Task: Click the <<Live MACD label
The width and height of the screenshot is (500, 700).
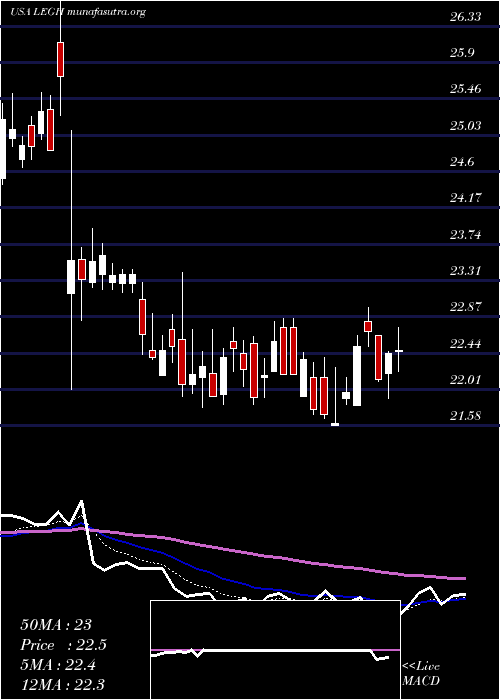Action: [421, 674]
